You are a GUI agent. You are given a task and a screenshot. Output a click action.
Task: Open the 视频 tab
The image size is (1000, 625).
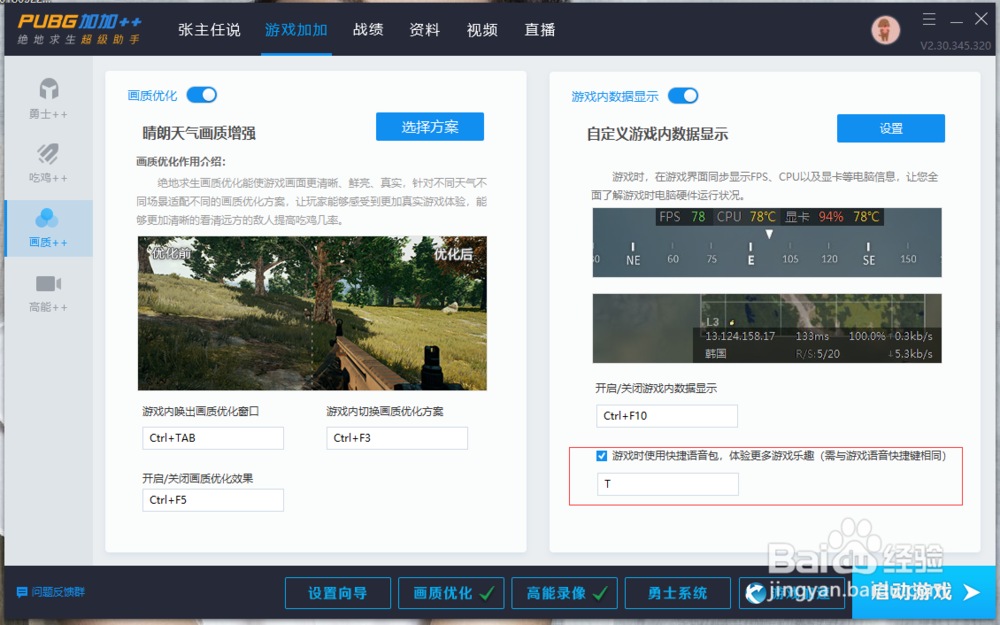482,30
